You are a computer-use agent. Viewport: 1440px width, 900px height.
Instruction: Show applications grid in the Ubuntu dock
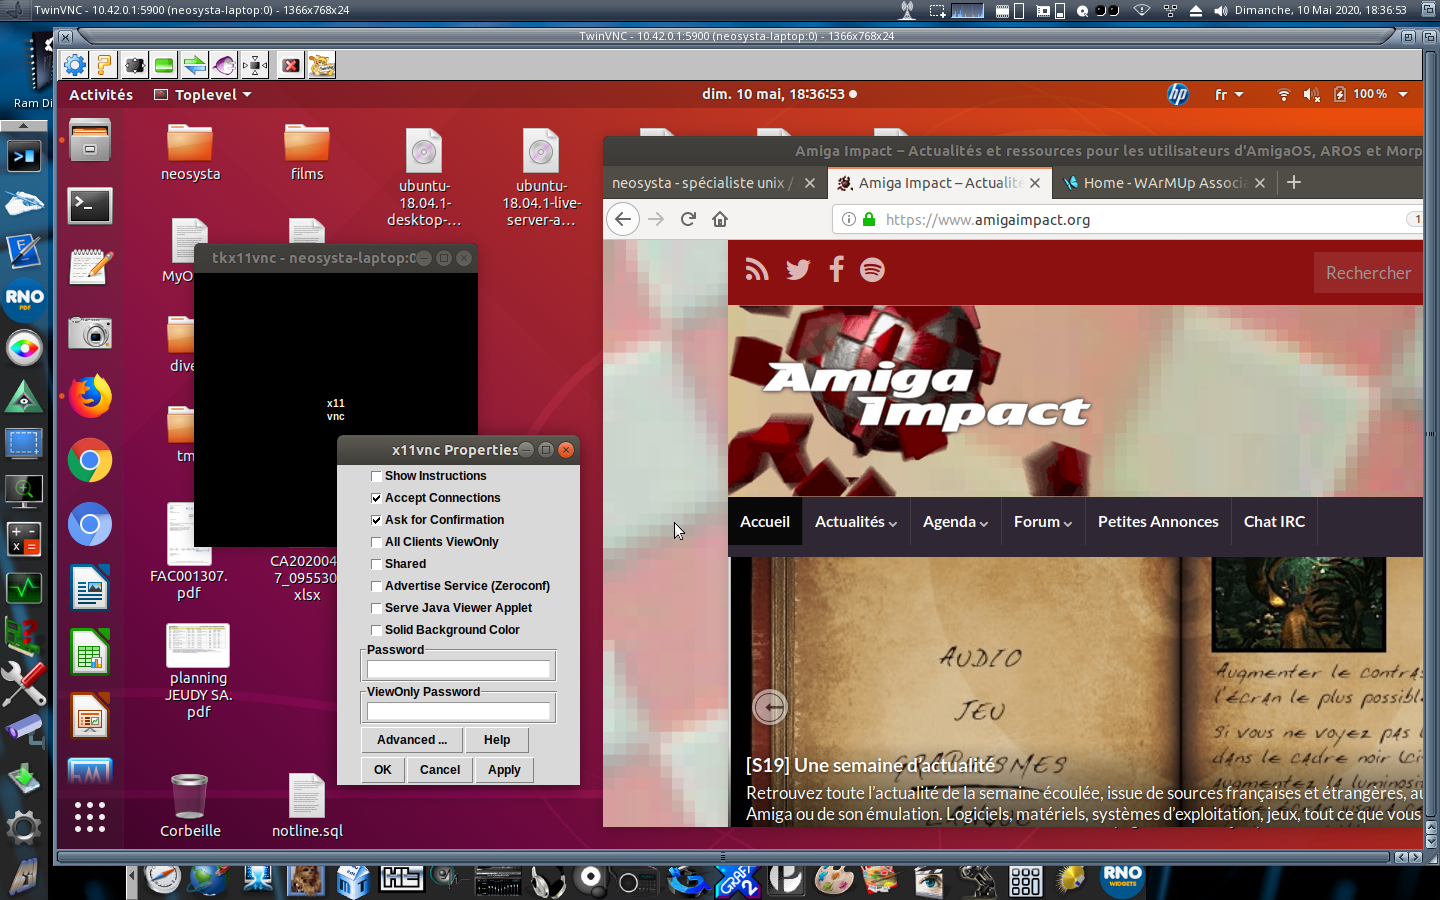coord(90,817)
